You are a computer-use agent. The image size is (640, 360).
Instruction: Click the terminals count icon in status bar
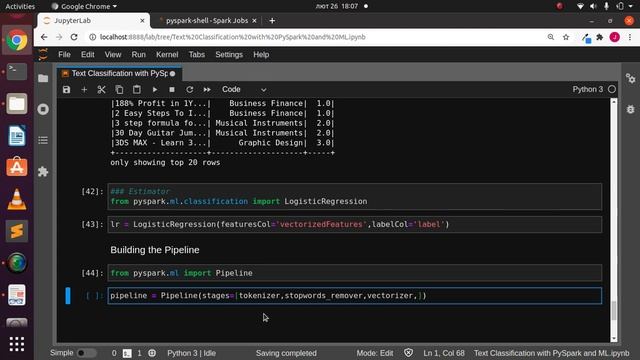tap(127, 353)
